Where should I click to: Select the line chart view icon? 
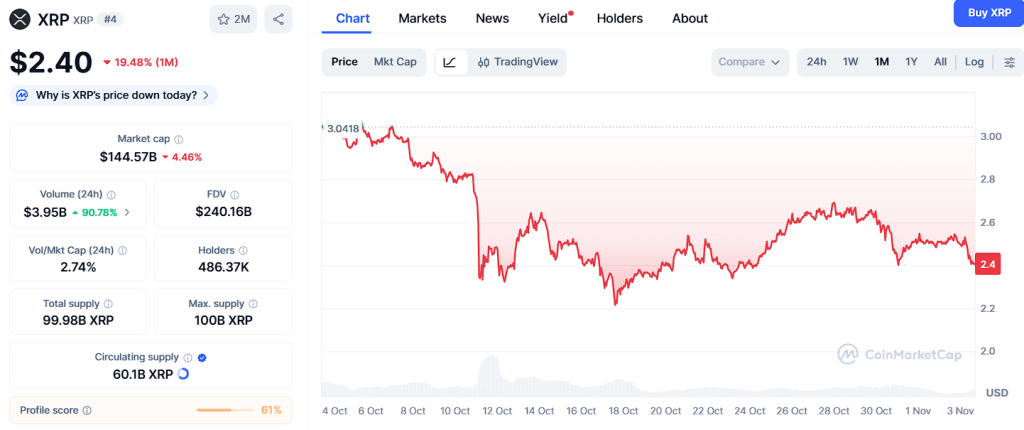[450, 62]
